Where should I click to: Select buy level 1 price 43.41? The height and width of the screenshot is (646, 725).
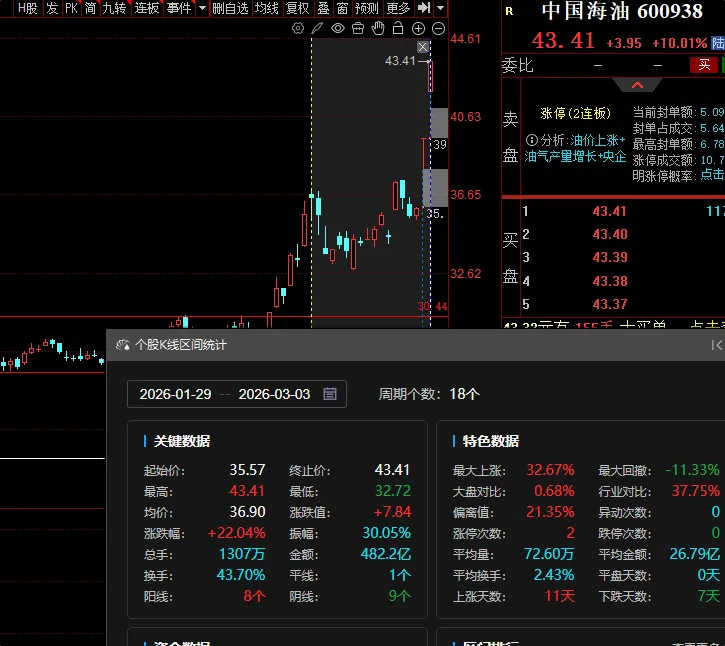coord(609,211)
